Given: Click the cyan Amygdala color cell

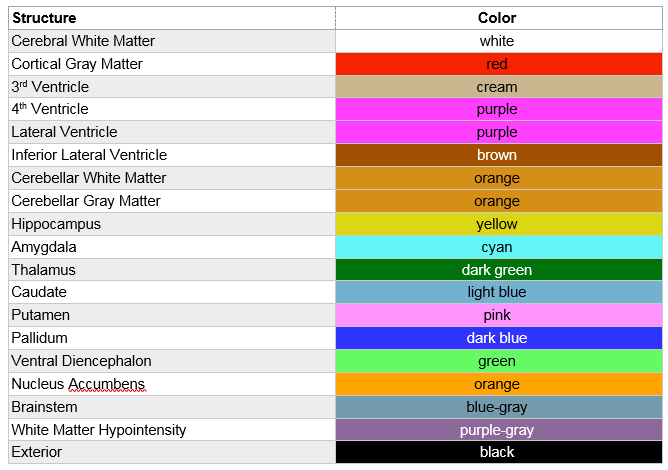Looking at the screenshot, I should pos(498,247).
